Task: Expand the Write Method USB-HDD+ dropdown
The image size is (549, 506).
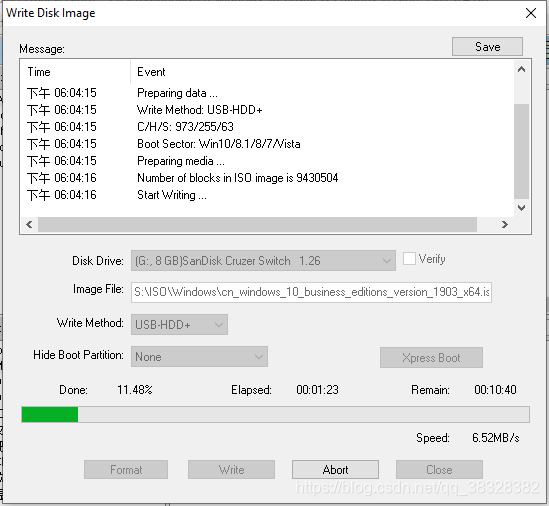Action: tap(179, 325)
